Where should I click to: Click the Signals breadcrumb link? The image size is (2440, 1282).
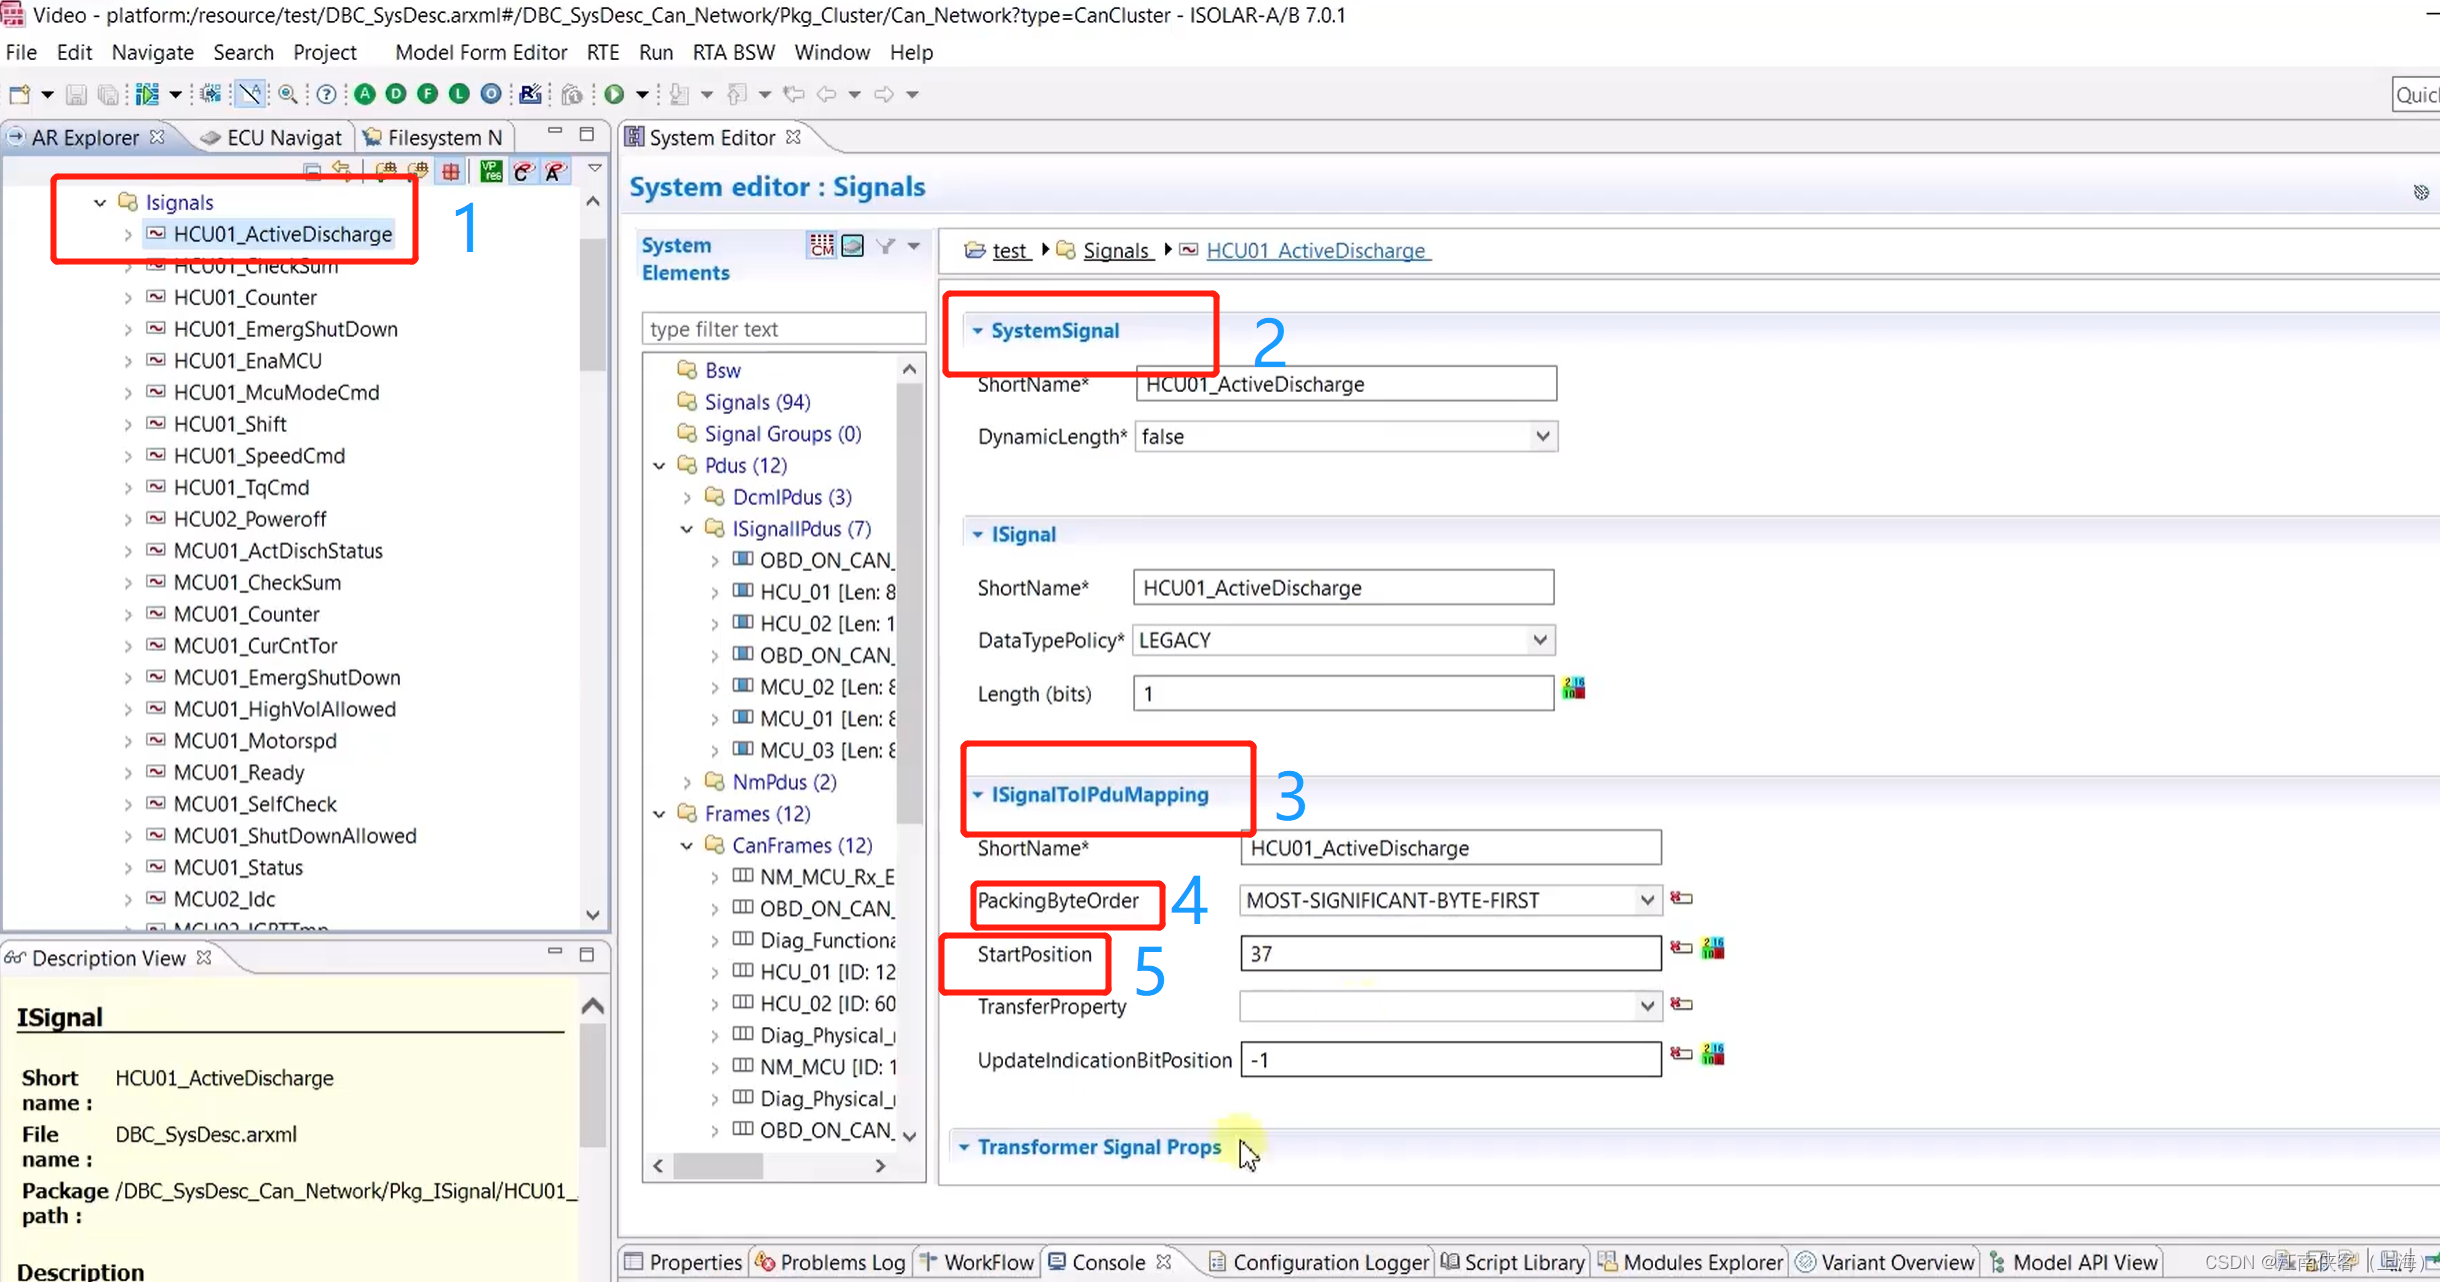[1117, 250]
